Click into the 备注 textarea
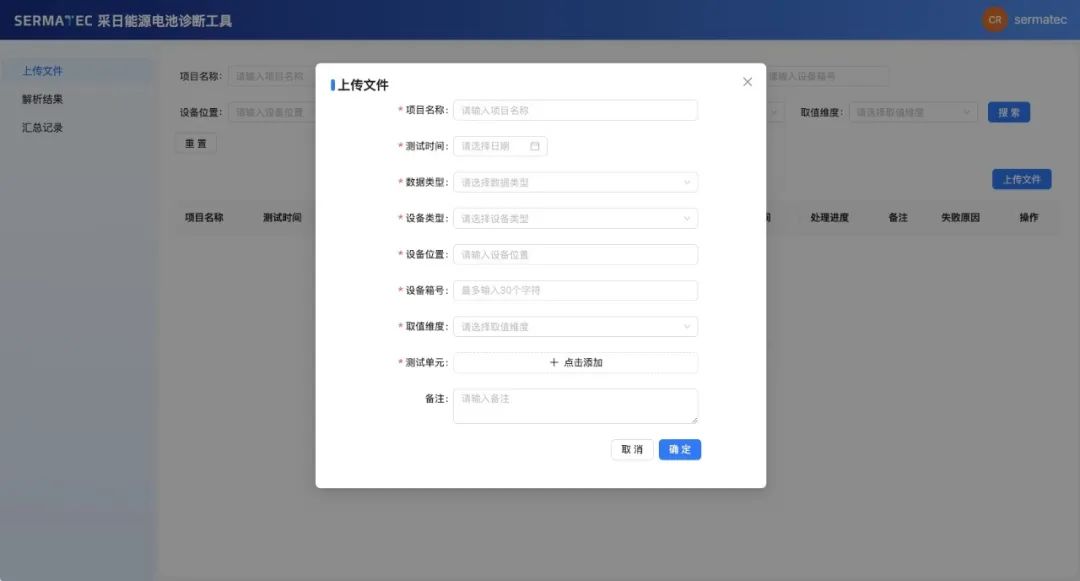The width and height of the screenshot is (1080, 581). click(x=575, y=405)
